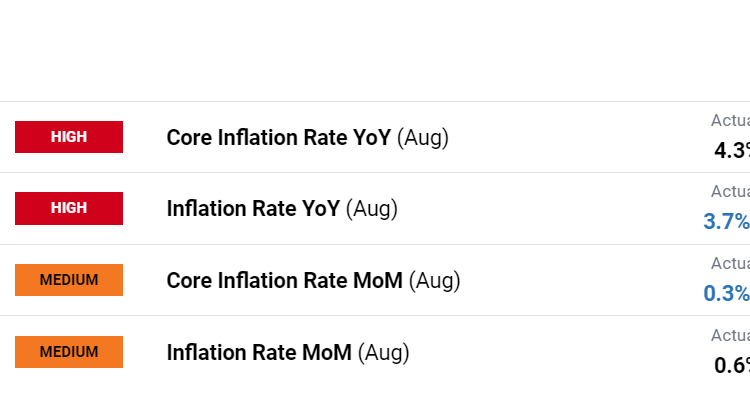Select the MEDIUM badge for Core Inflation Rate MoM
The width and height of the screenshot is (750, 414).
[69, 280]
